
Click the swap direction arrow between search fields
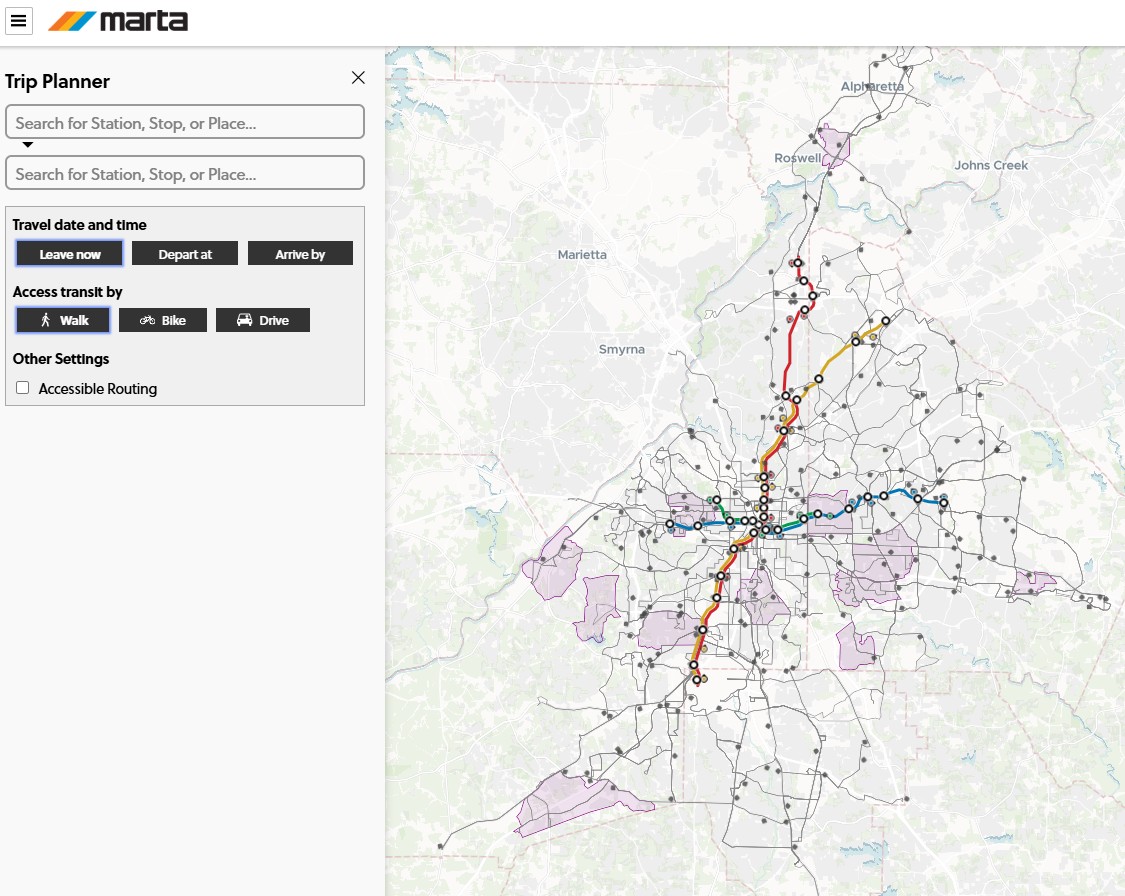pyautogui.click(x=28, y=145)
